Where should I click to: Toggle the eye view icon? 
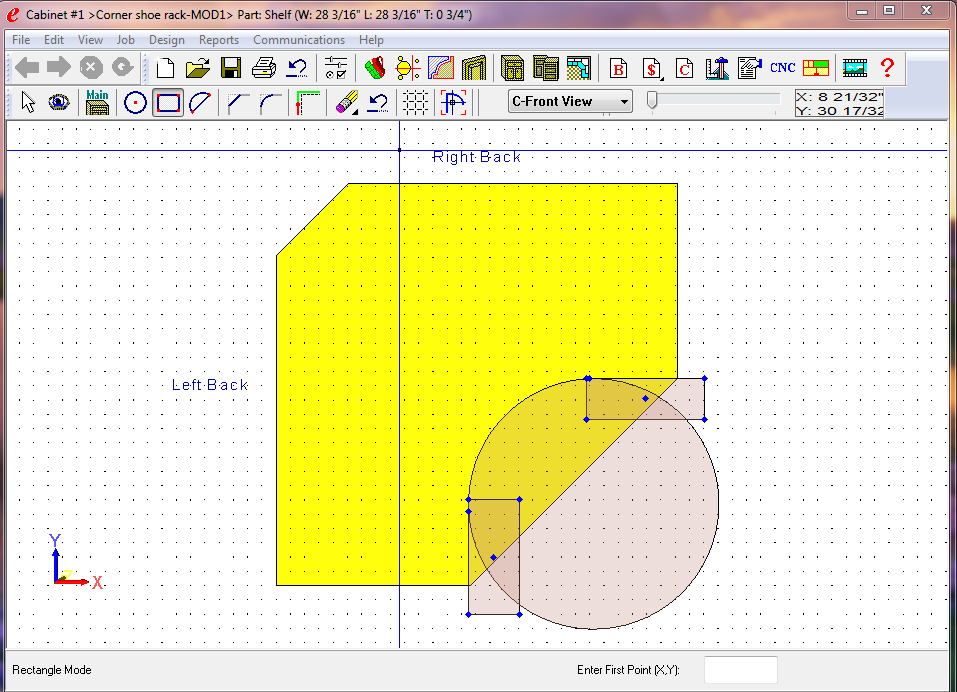(59, 102)
